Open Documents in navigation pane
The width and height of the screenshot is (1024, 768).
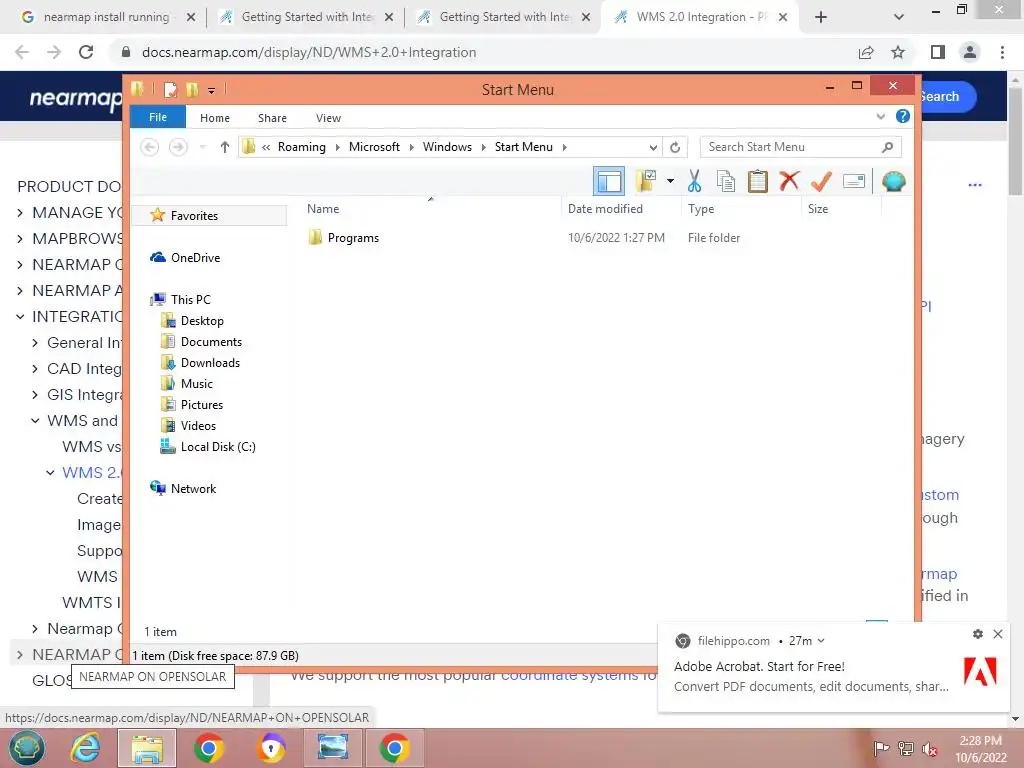point(211,342)
